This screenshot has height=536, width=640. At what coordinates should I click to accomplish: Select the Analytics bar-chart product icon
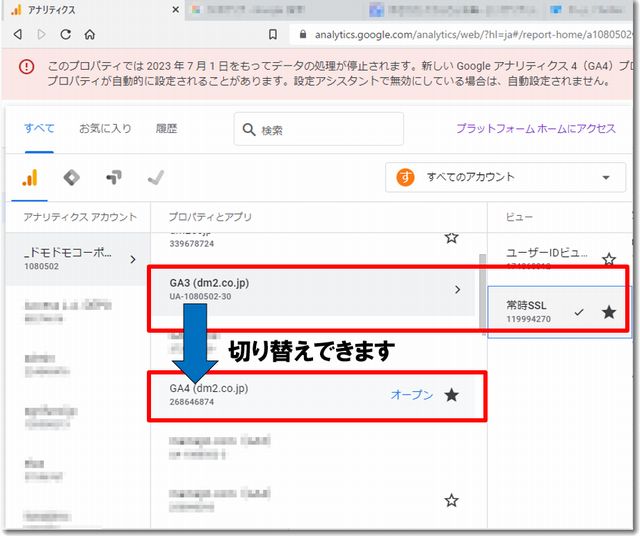point(30,178)
